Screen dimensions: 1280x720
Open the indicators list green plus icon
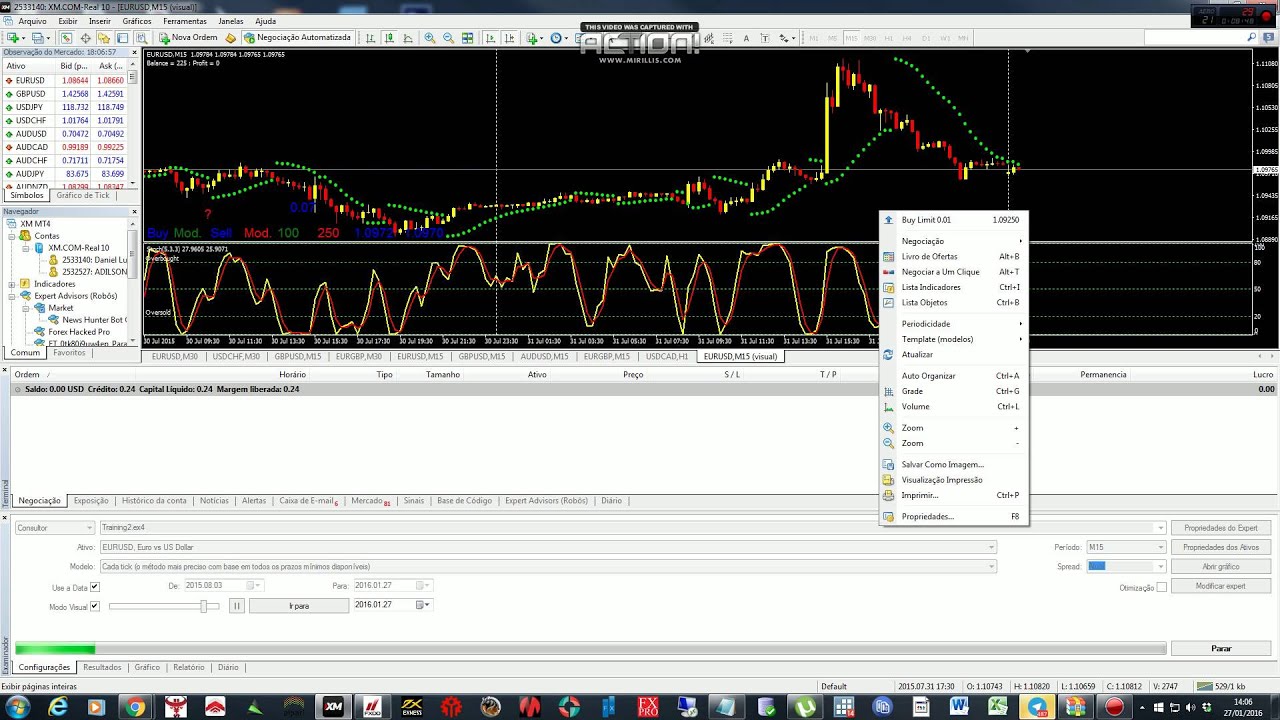(532, 38)
